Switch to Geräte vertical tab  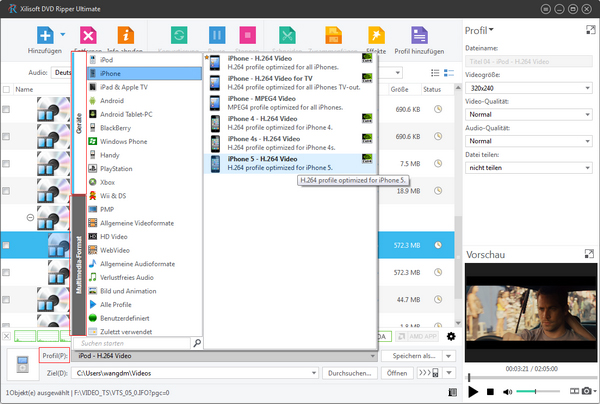coord(79,123)
